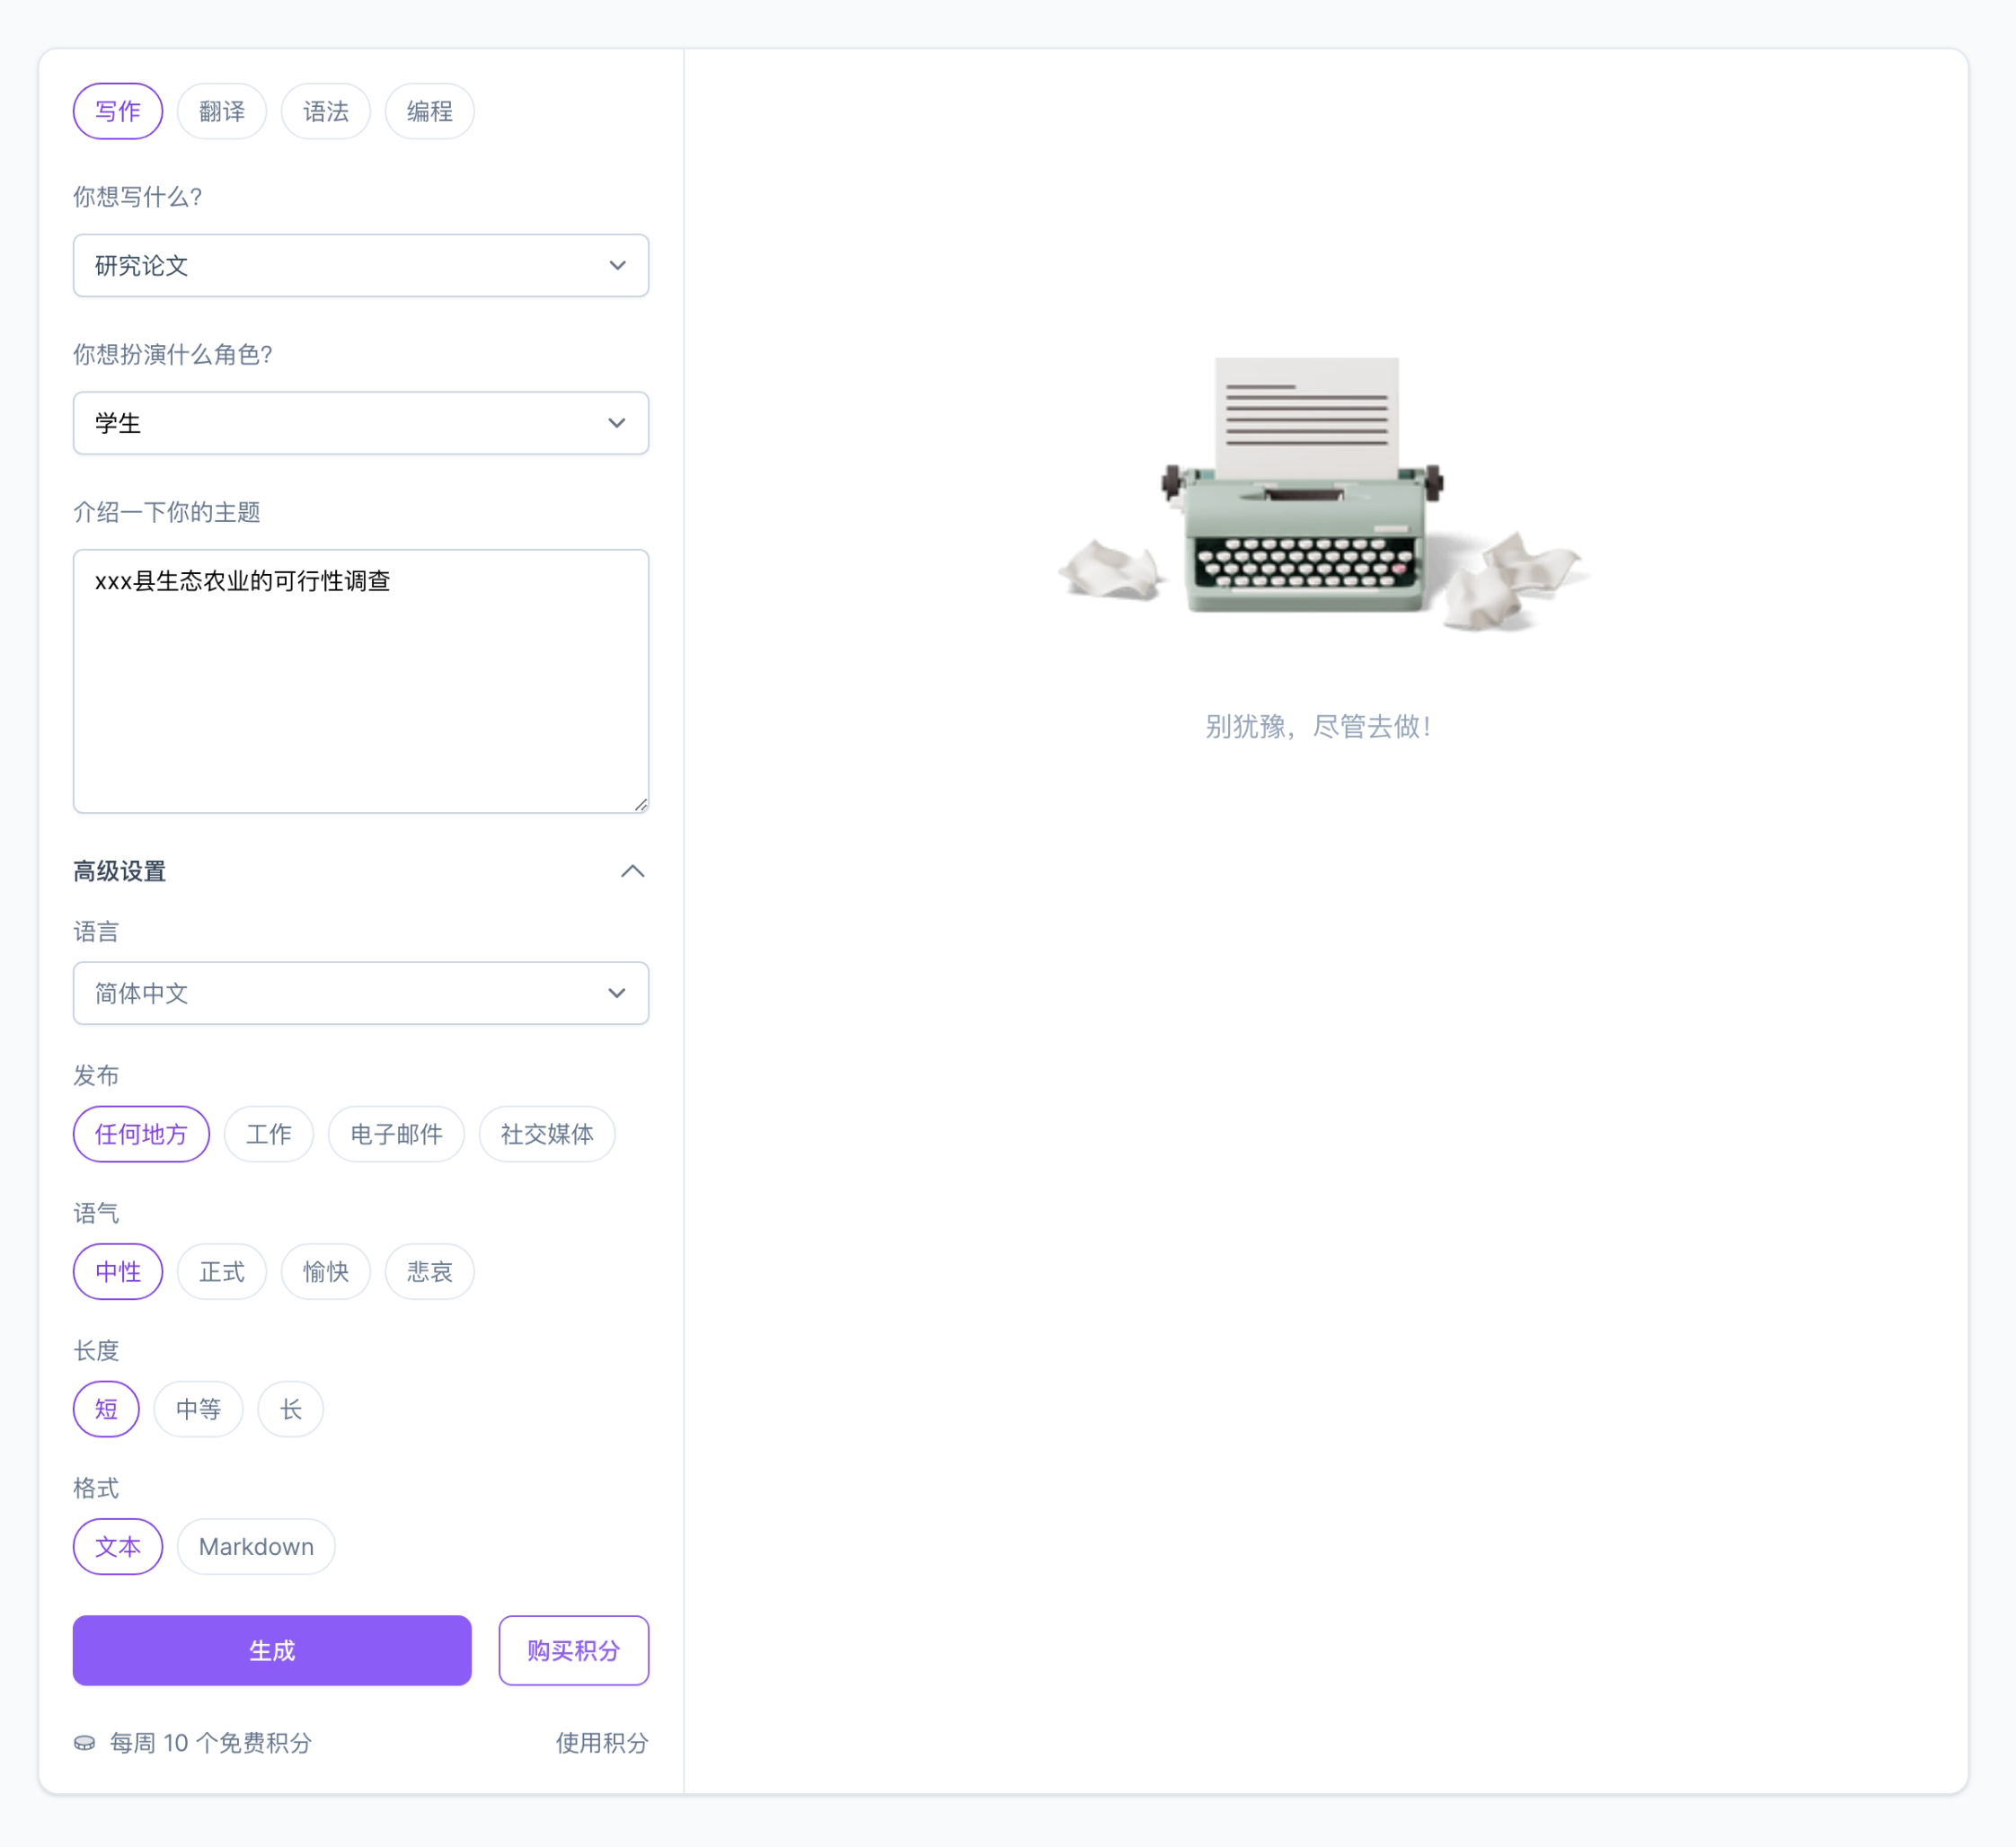Select the 正式 tone option

(x=221, y=1271)
